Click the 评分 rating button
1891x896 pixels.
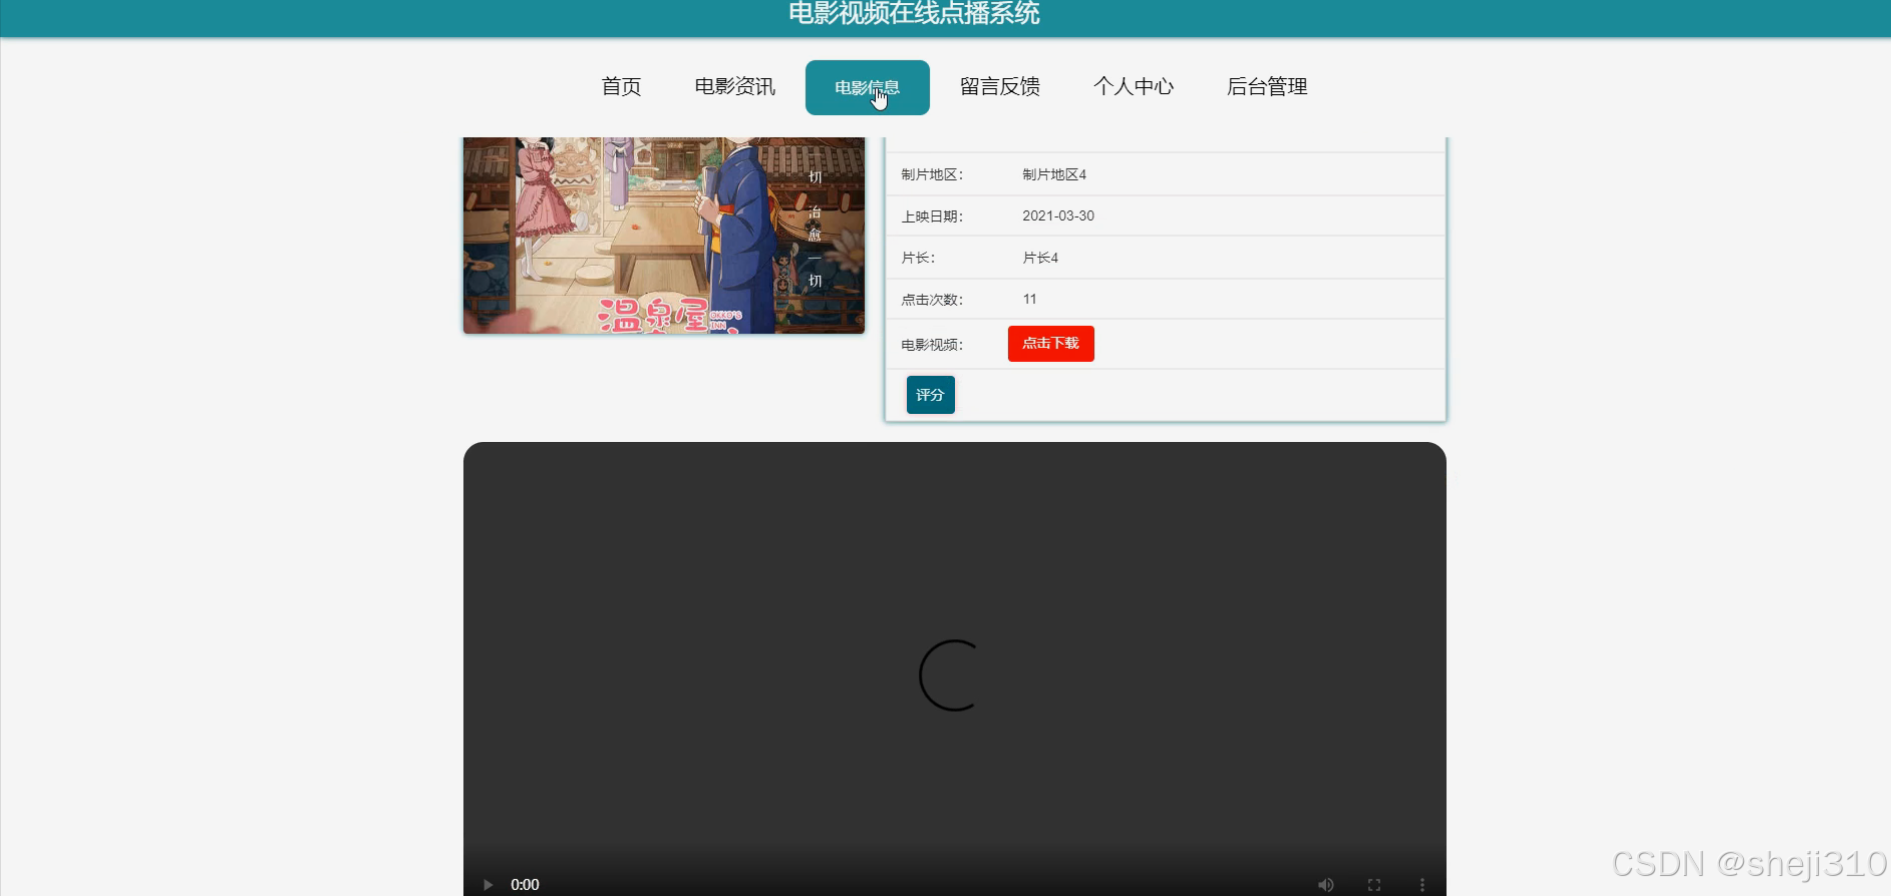click(x=930, y=395)
